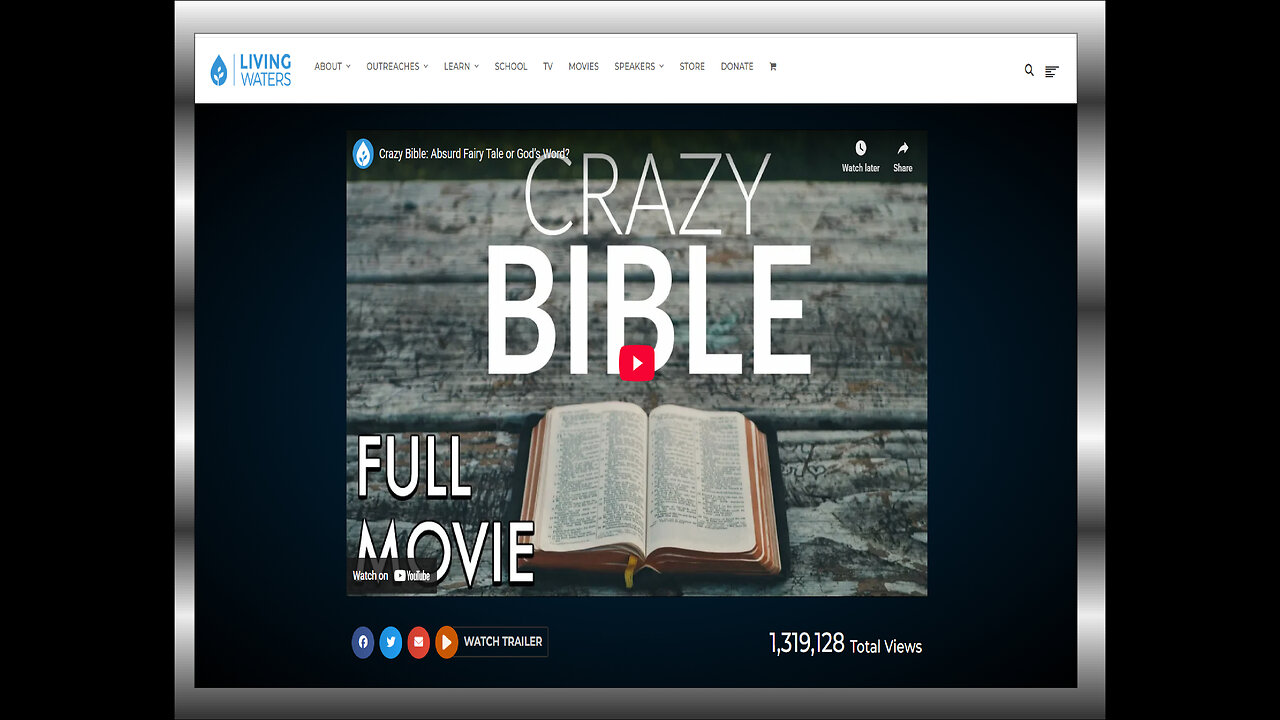Open the site search magnifier
The height and width of the screenshot is (720, 1280).
tap(1029, 70)
